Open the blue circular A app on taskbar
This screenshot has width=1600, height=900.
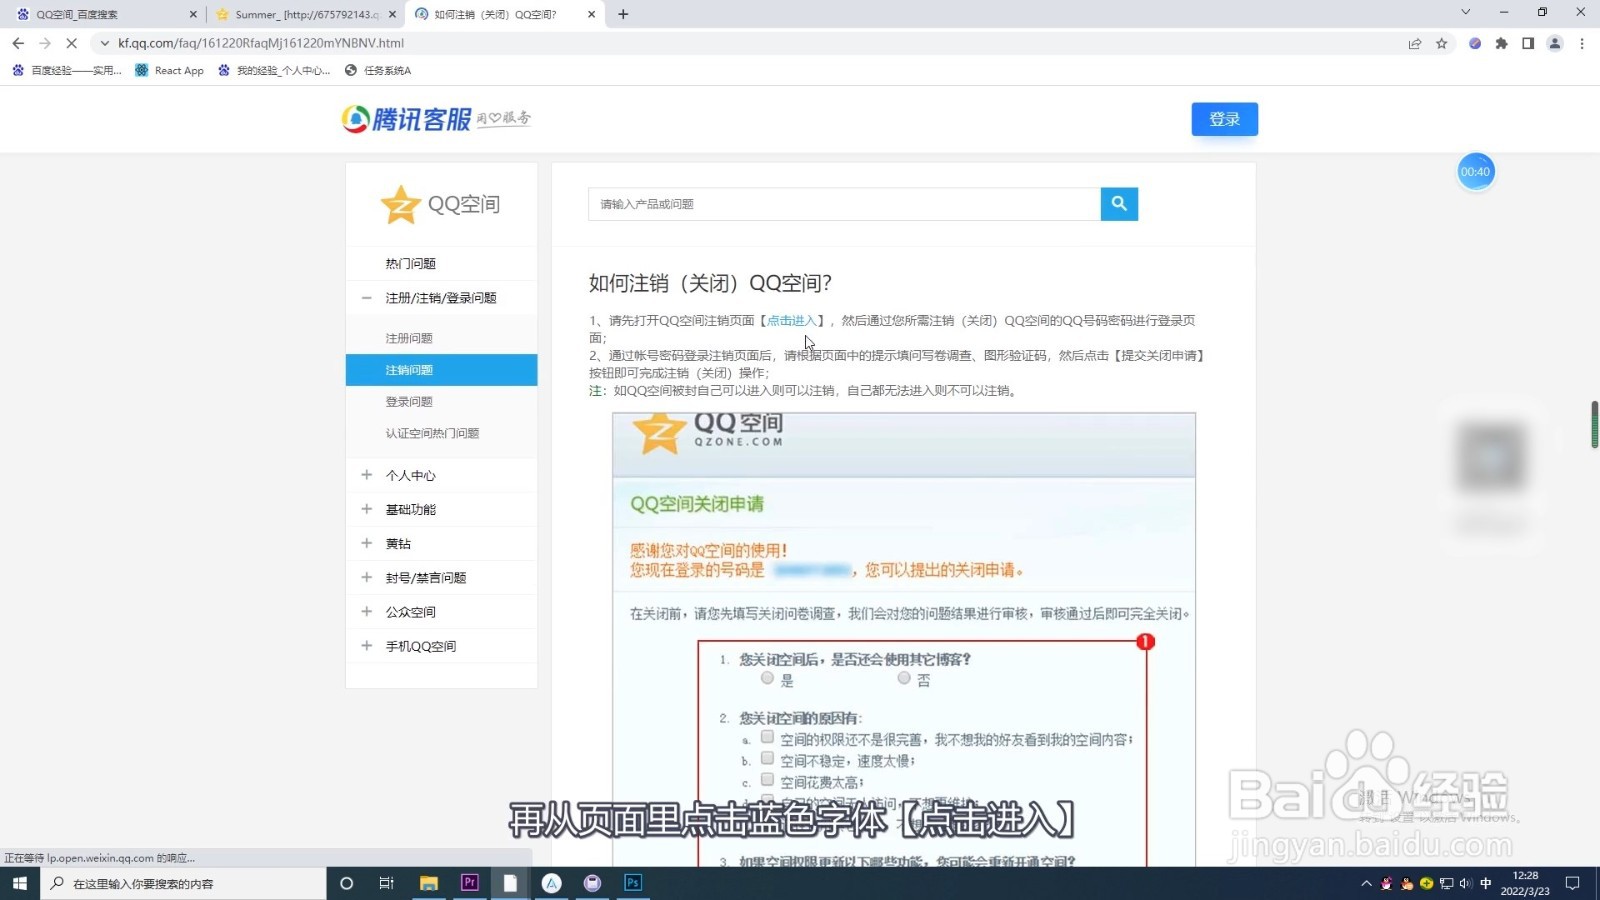click(x=552, y=883)
